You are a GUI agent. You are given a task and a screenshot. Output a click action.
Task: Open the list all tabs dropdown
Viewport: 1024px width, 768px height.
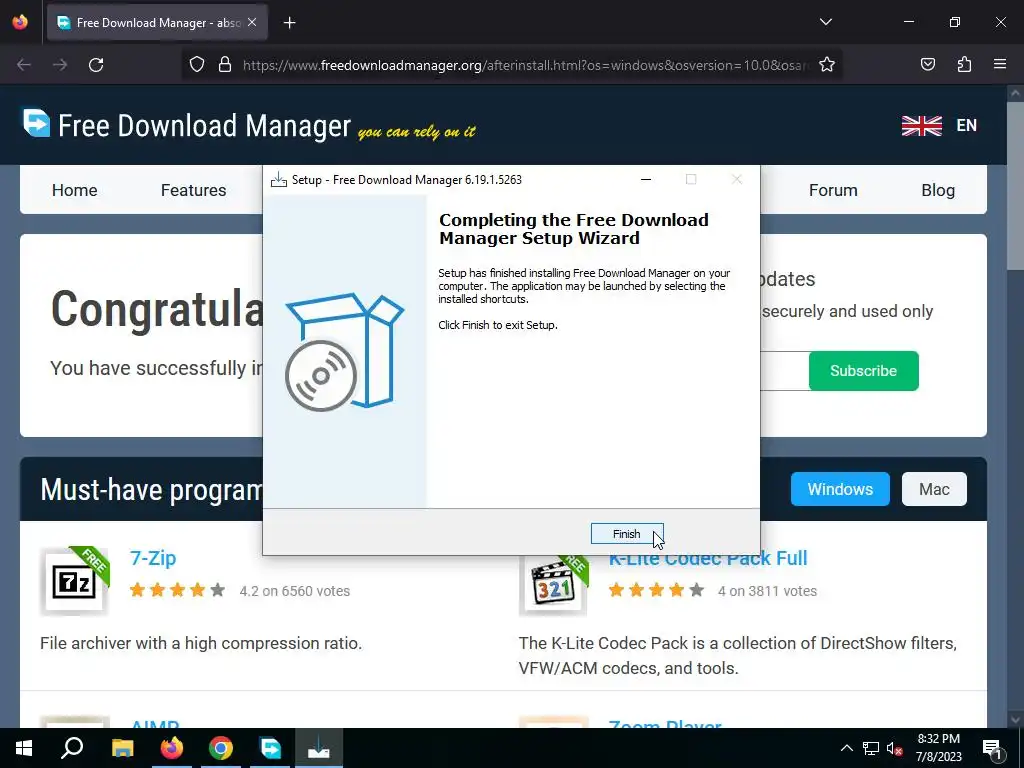[x=825, y=22]
